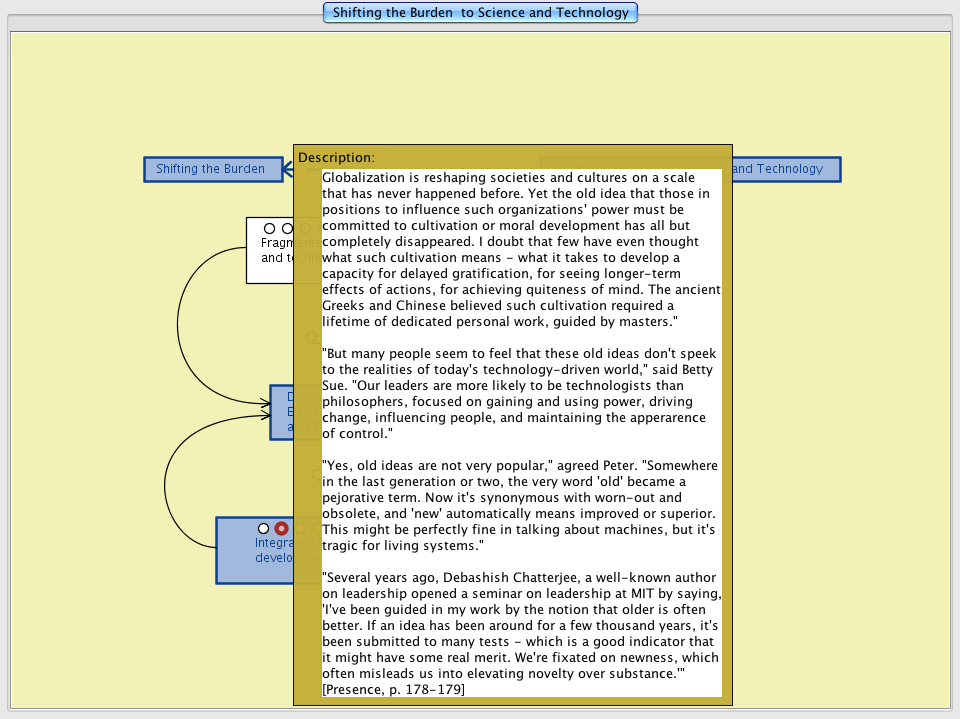
Task: Select the white radio circle in Integrated node
Action: pyautogui.click(x=263, y=528)
